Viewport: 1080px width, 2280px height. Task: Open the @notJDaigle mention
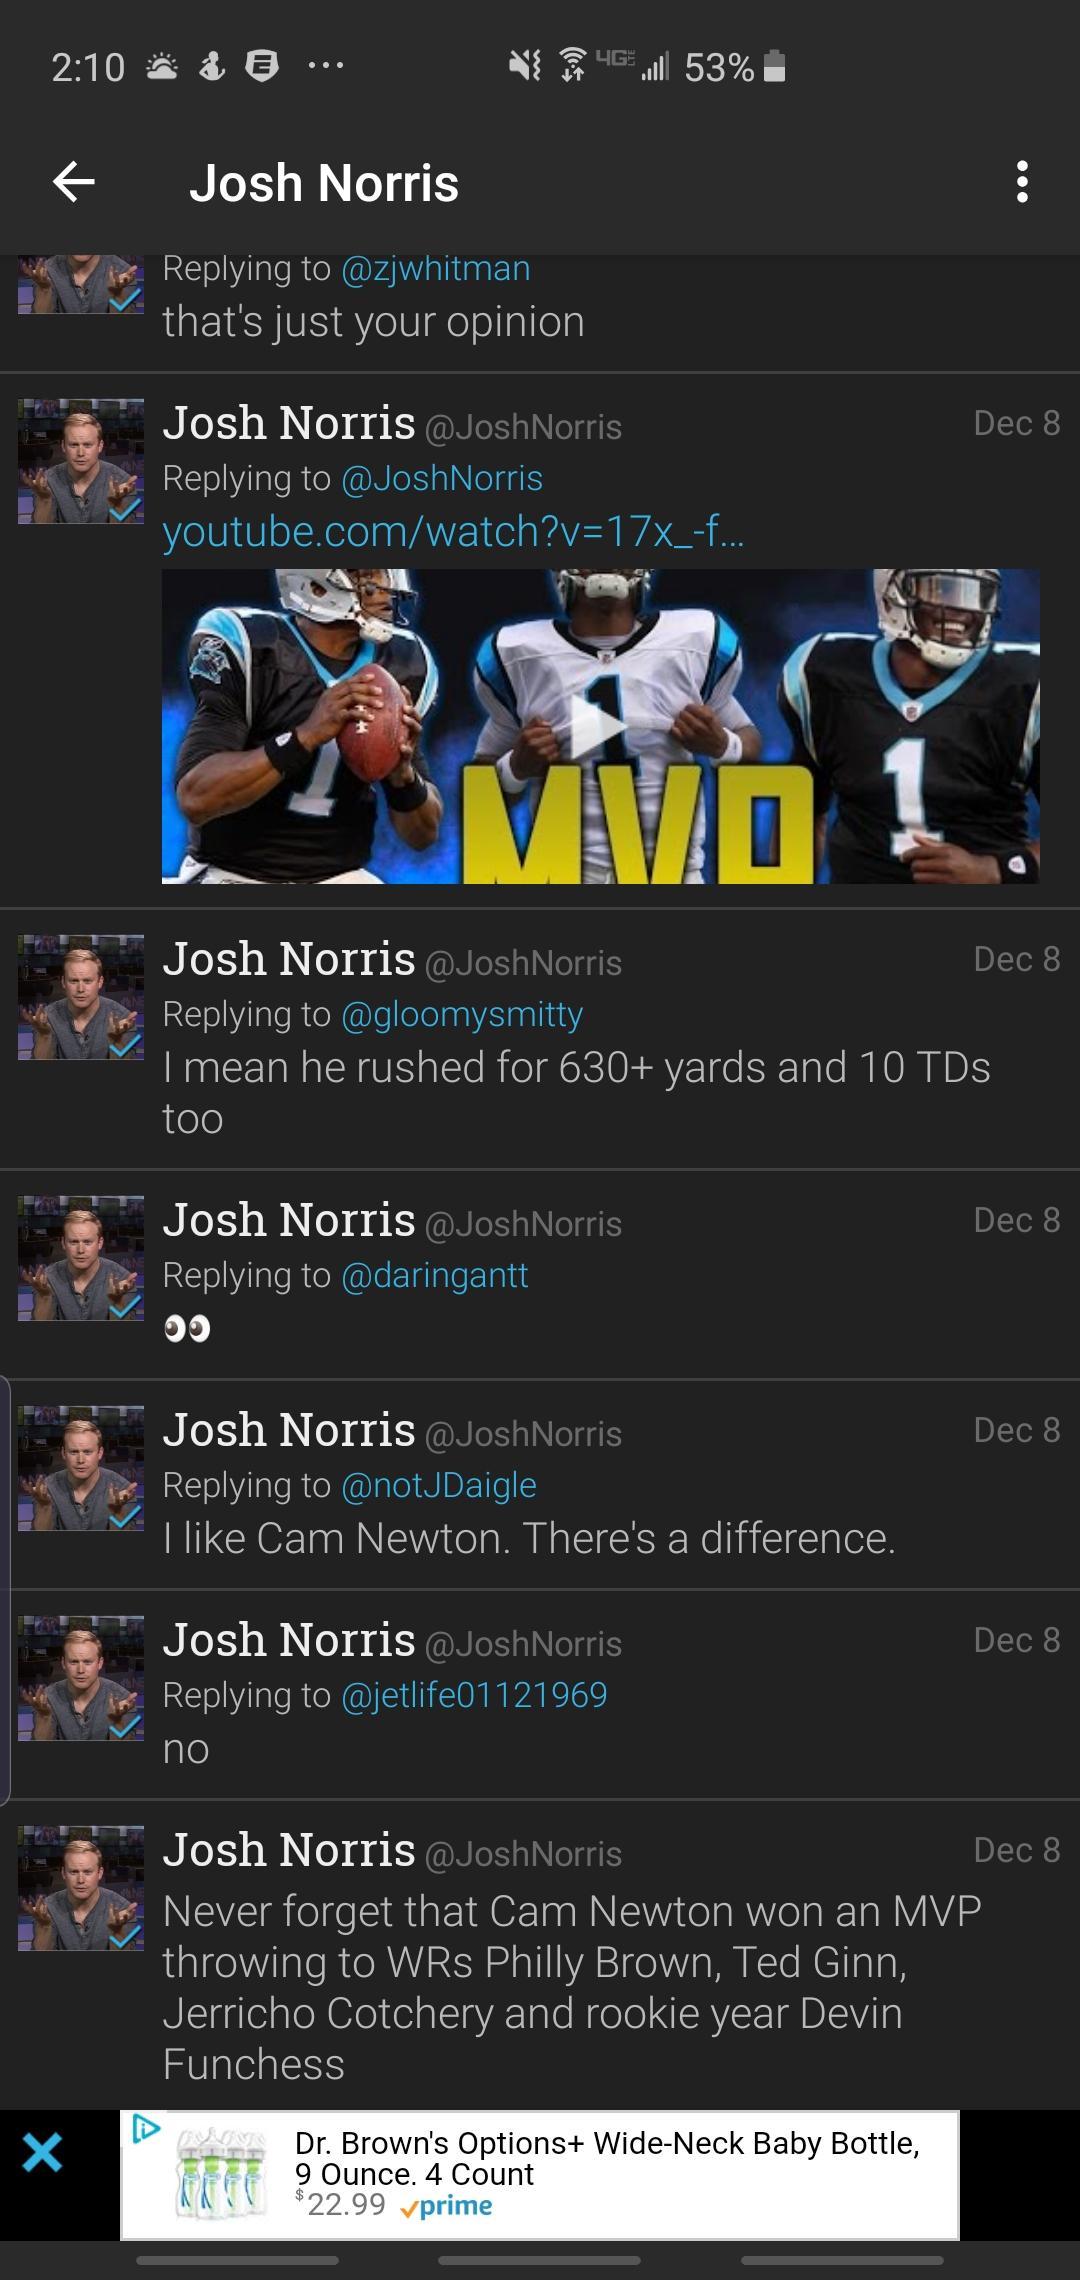(438, 1485)
